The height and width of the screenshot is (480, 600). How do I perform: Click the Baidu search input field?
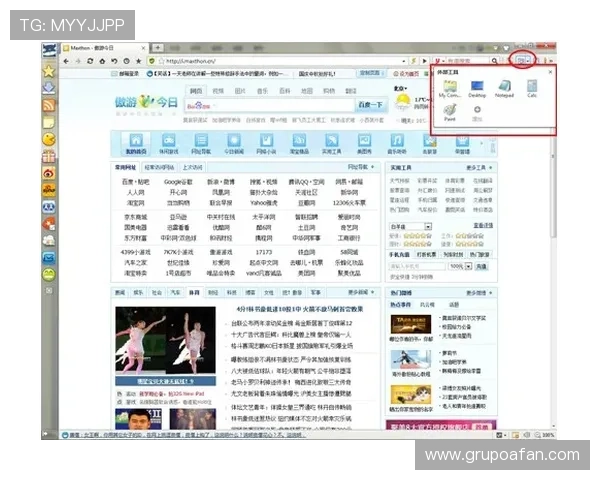[269, 106]
